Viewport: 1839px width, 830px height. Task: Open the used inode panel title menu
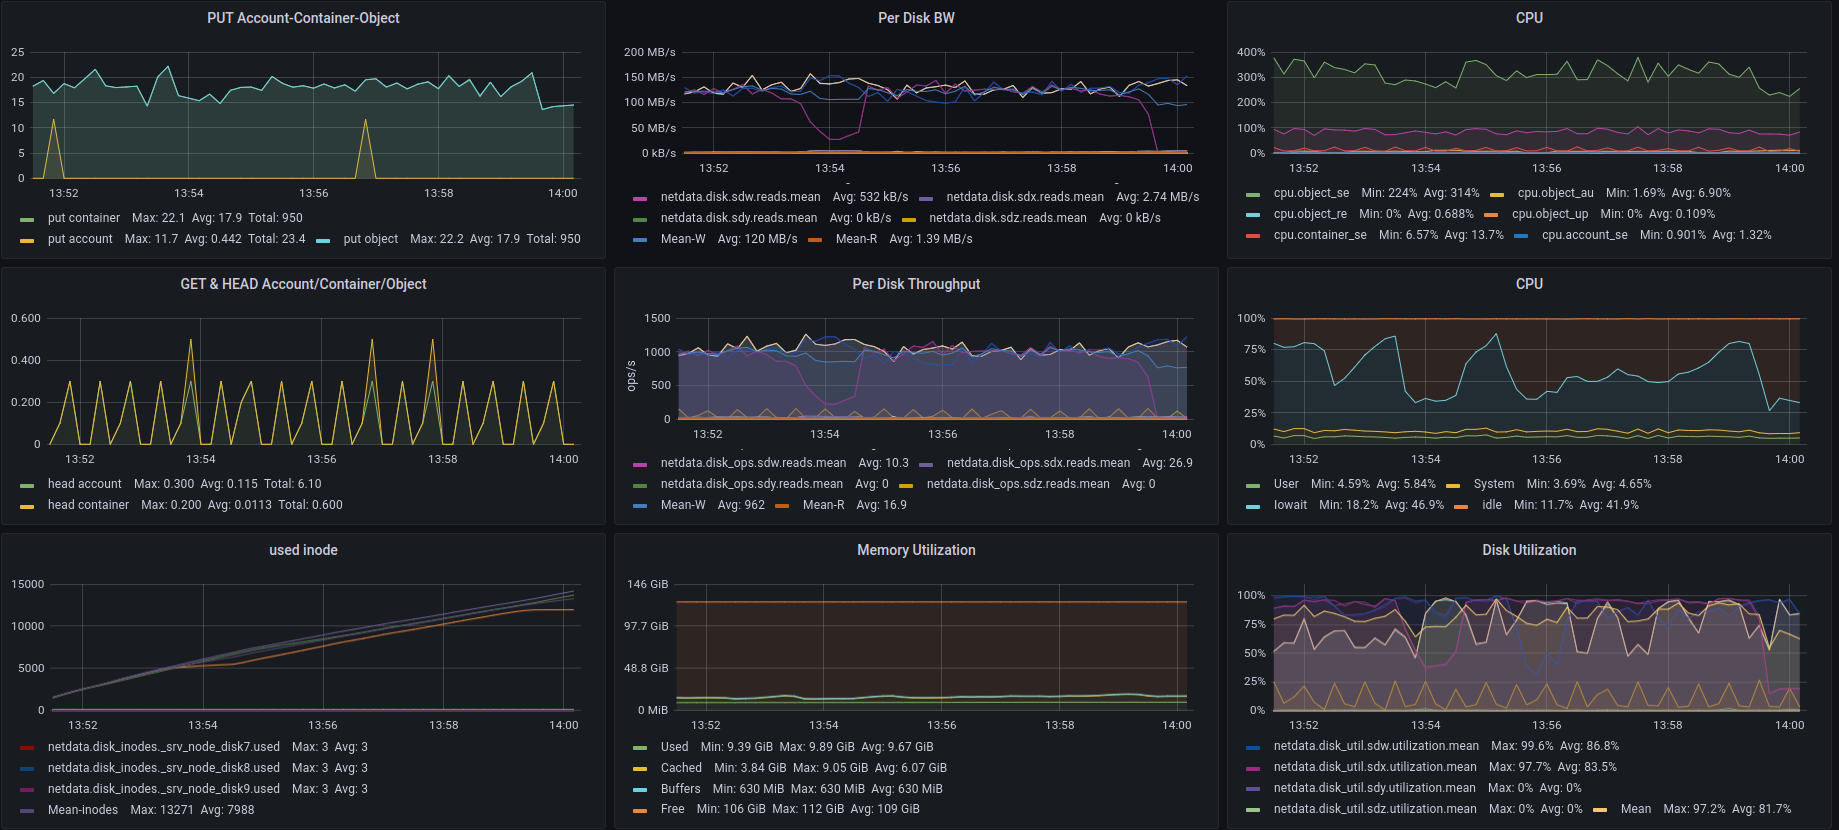pos(303,550)
